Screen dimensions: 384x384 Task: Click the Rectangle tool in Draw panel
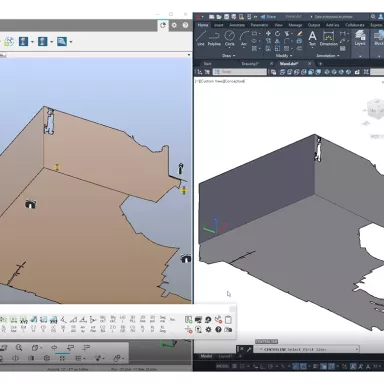(255, 33)
